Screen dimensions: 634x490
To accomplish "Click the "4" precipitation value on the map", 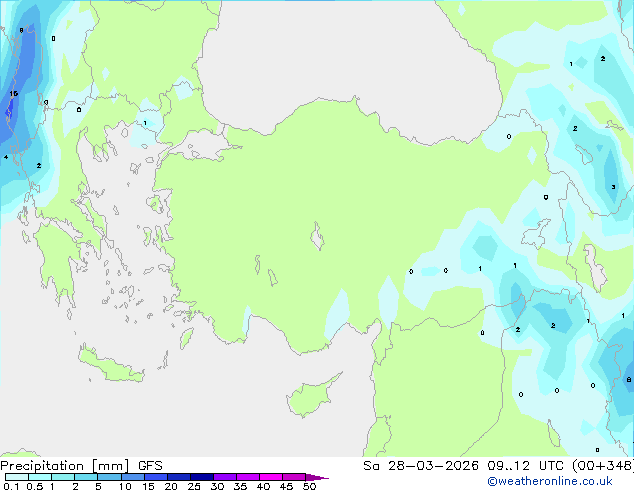I will point(6,157).
